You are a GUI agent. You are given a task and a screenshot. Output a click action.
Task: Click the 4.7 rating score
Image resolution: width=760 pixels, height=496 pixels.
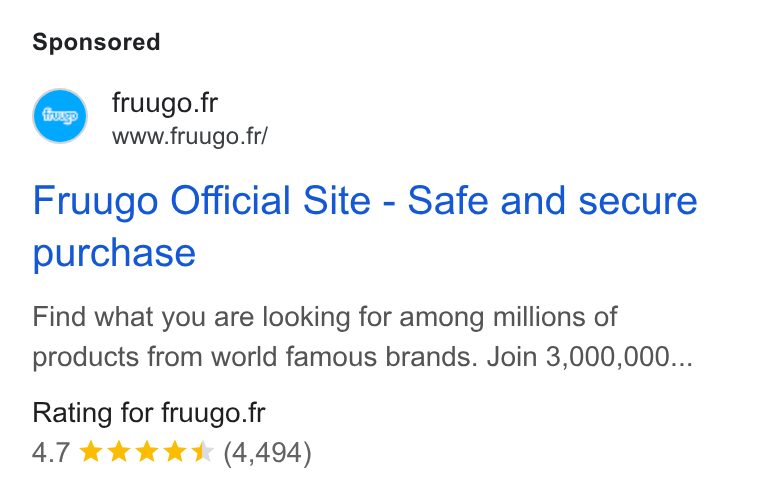pos(51,453)
